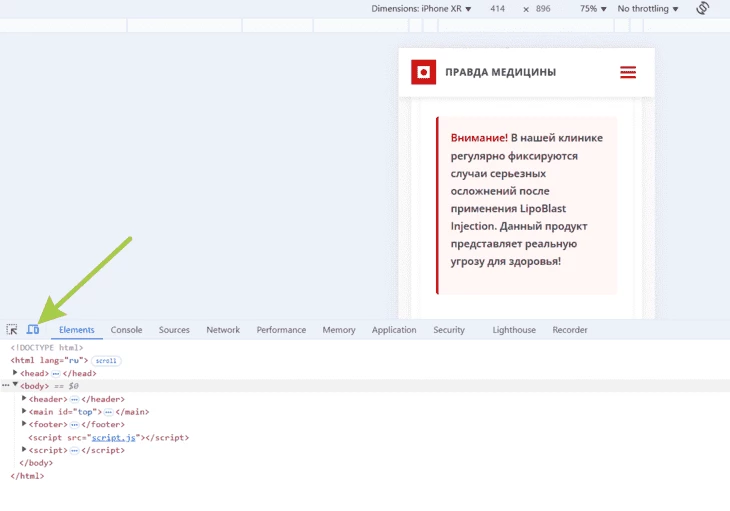
Task: Switch to the Application tab
Action: click(394, 329)
